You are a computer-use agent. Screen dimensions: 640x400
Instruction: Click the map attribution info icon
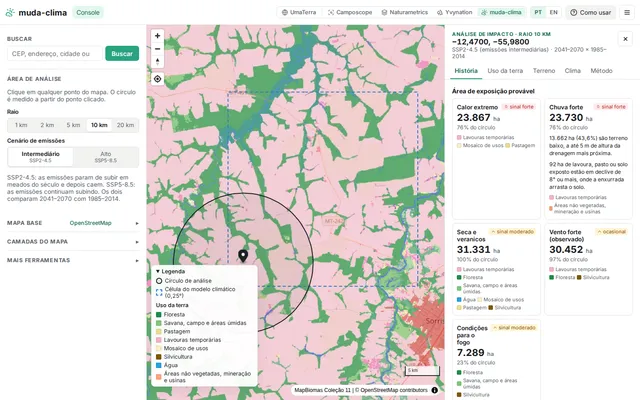tap(435, 390)
